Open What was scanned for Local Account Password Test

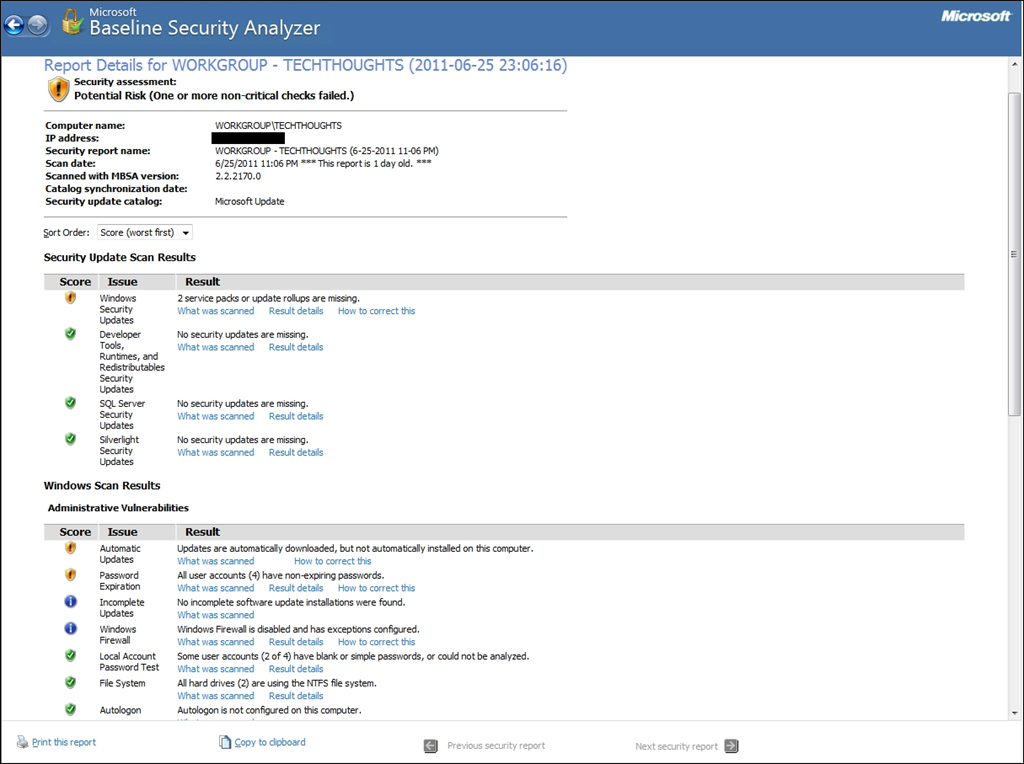pyautogui.click(x=216, y=669)
